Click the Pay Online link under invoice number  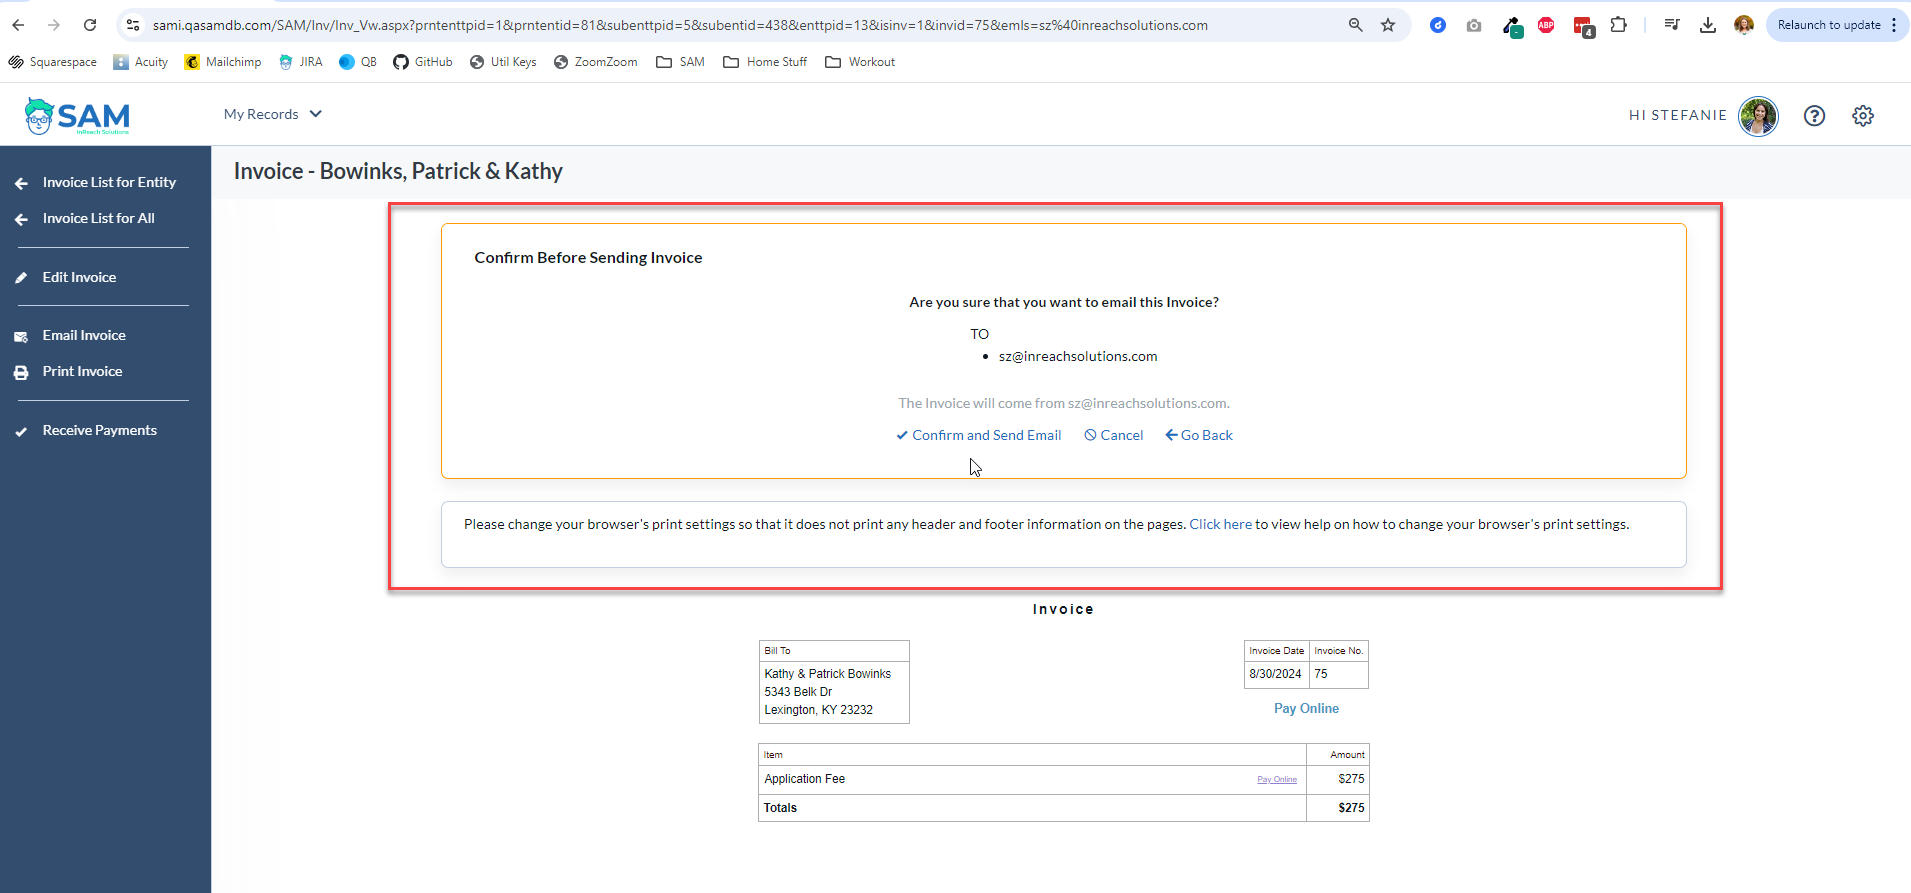(1306, 708)
